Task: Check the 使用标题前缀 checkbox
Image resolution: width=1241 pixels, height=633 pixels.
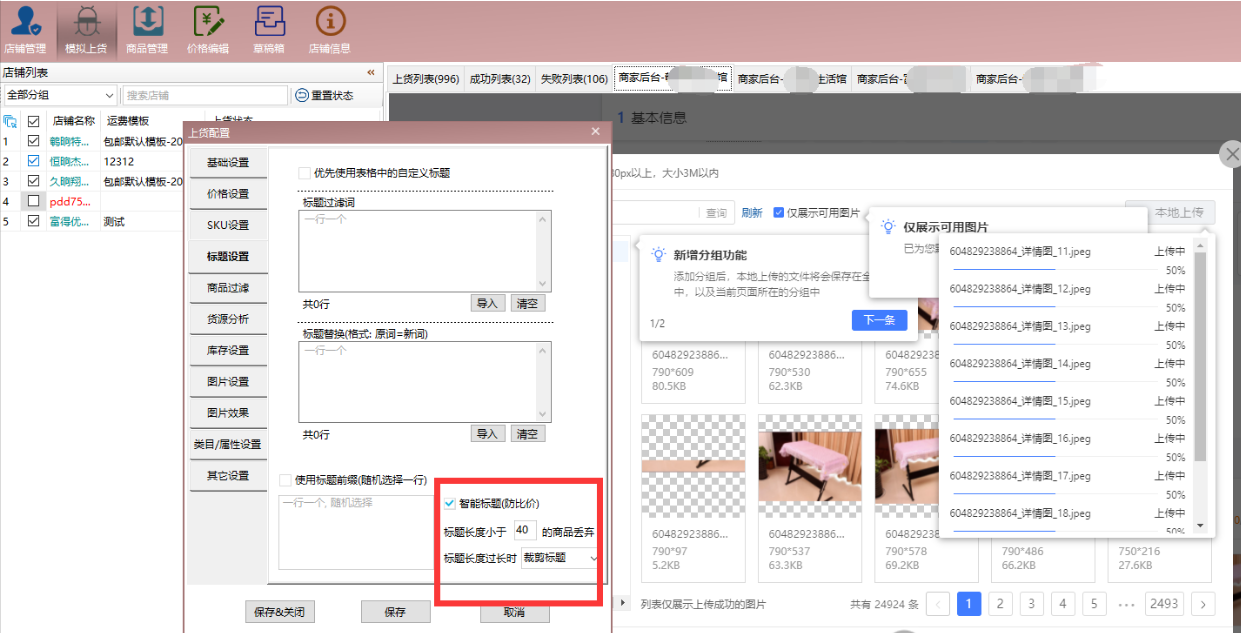Action: (286, 480)
